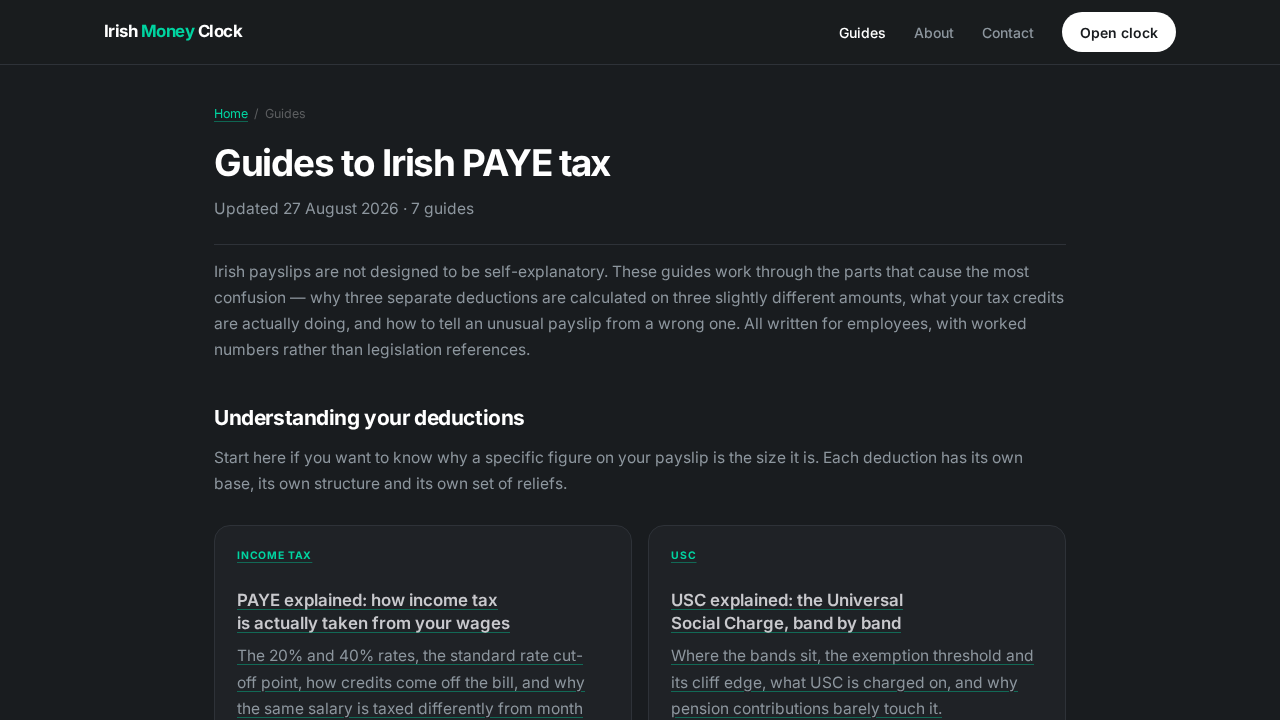Follow the Home breadcrumb link
1280x720 pixels.
pos(231,114)
